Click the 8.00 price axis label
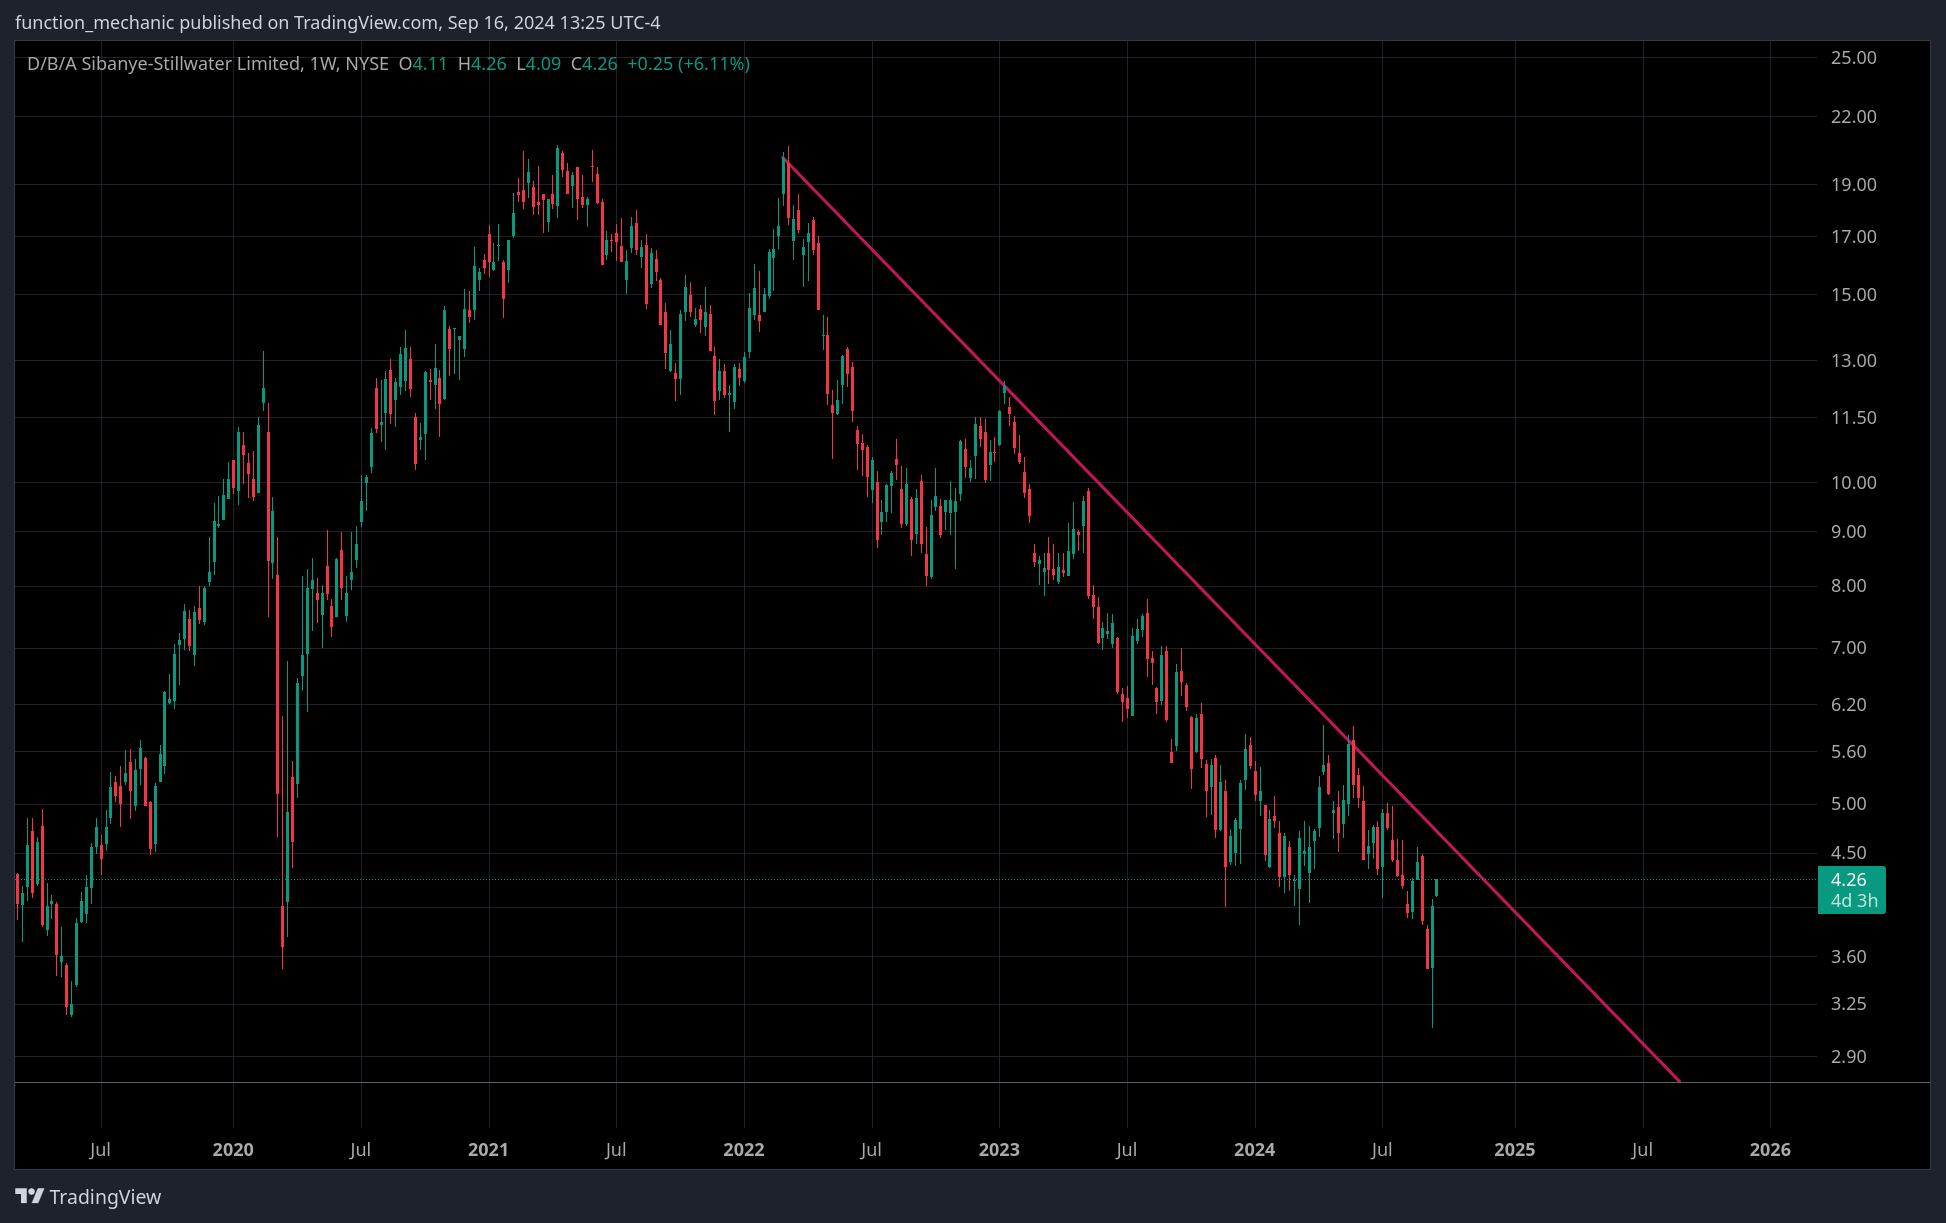Image resolution: width=1946 pixels, height=1223 pixels. 1848,586
